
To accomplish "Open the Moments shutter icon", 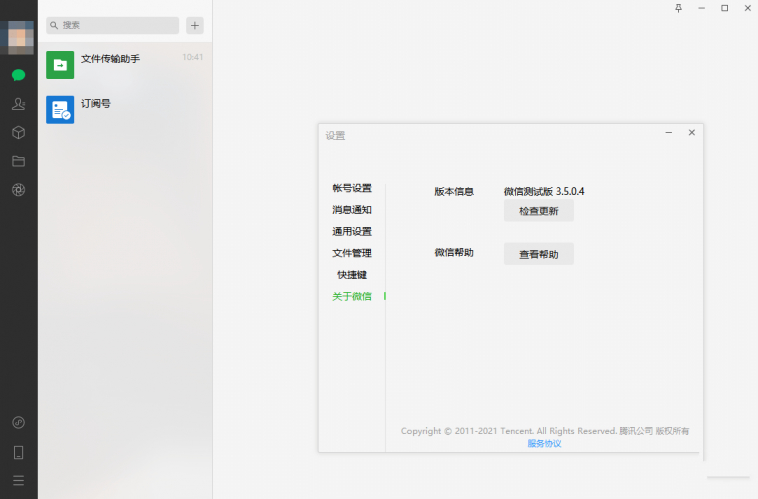I will coord(18,190).
